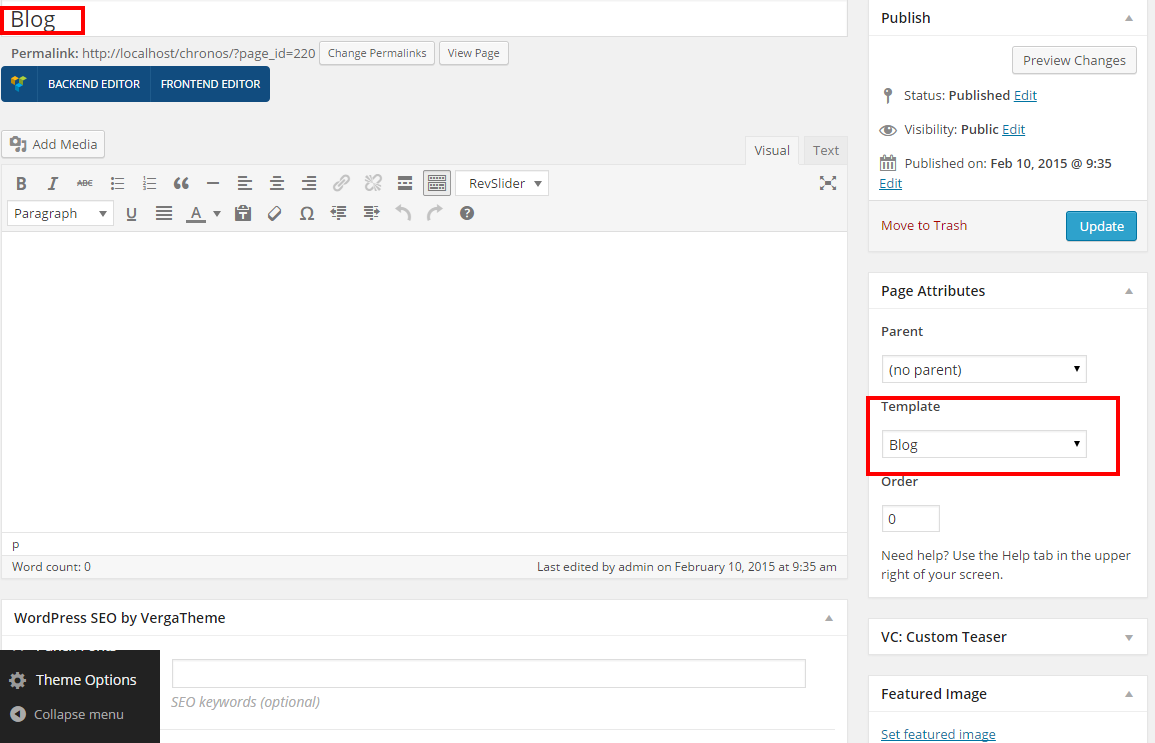Click the Order number input field

coord(910,518)
